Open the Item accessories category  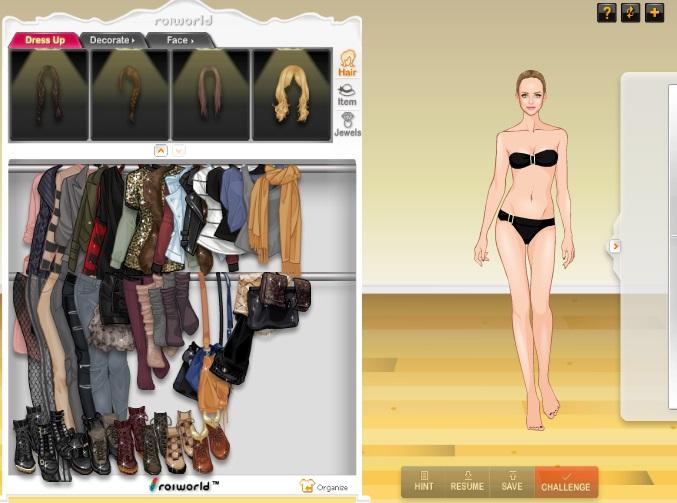[347, 93]
